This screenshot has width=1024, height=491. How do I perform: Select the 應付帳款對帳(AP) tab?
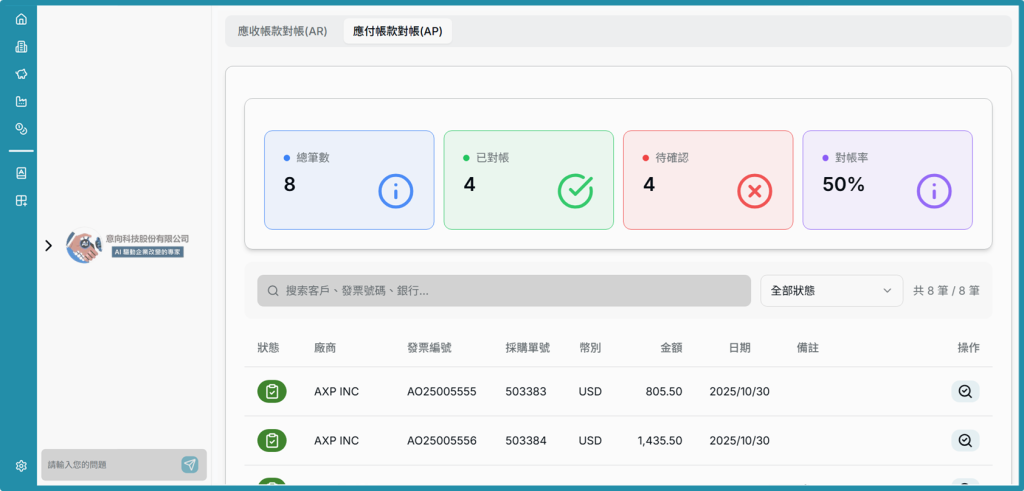pyautogui.click(x=397, y=31)
